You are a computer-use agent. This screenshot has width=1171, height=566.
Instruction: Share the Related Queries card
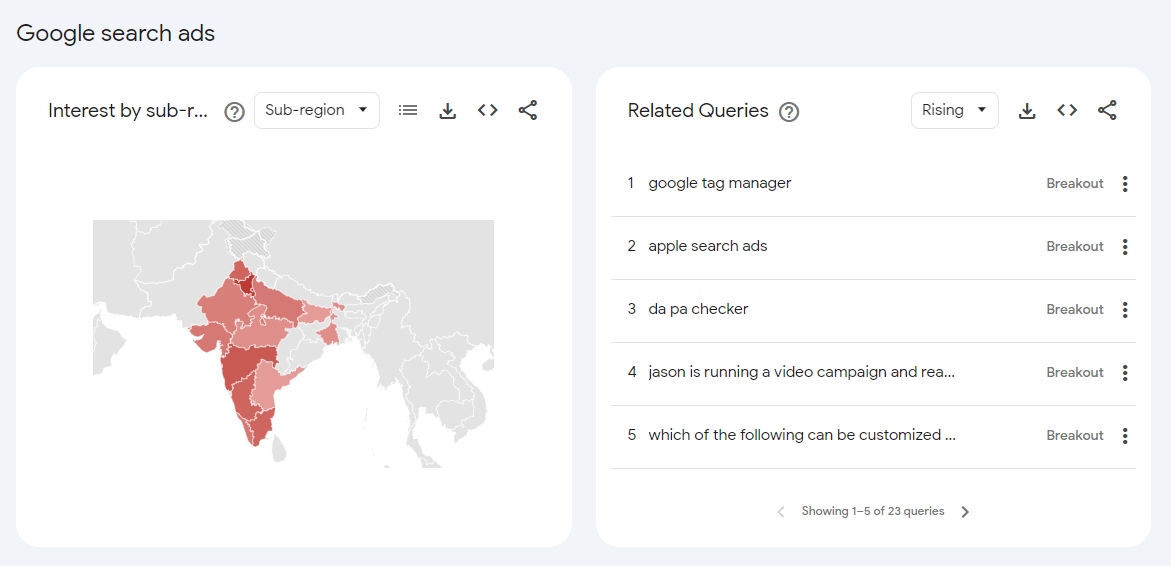(1107, 110)
